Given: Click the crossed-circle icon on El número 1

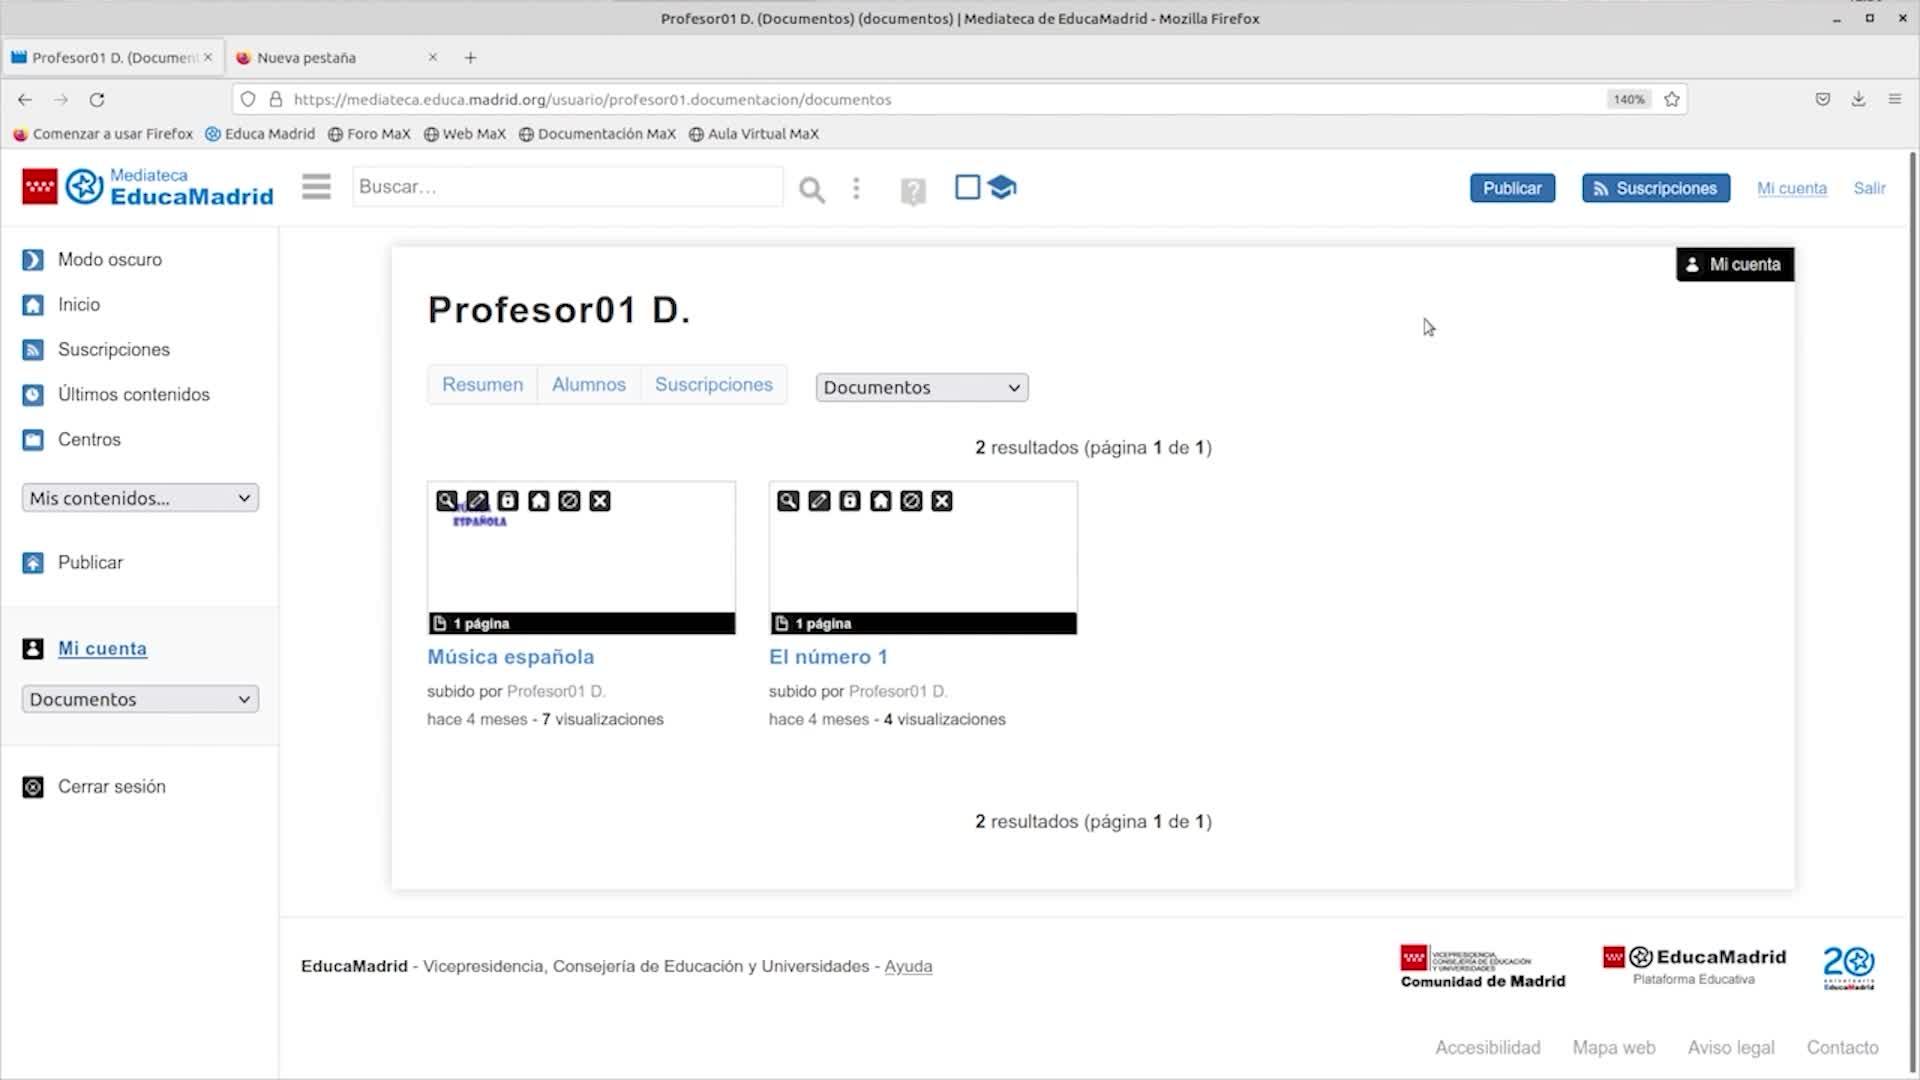Looking at the screenshot, I should pos(911,501).
